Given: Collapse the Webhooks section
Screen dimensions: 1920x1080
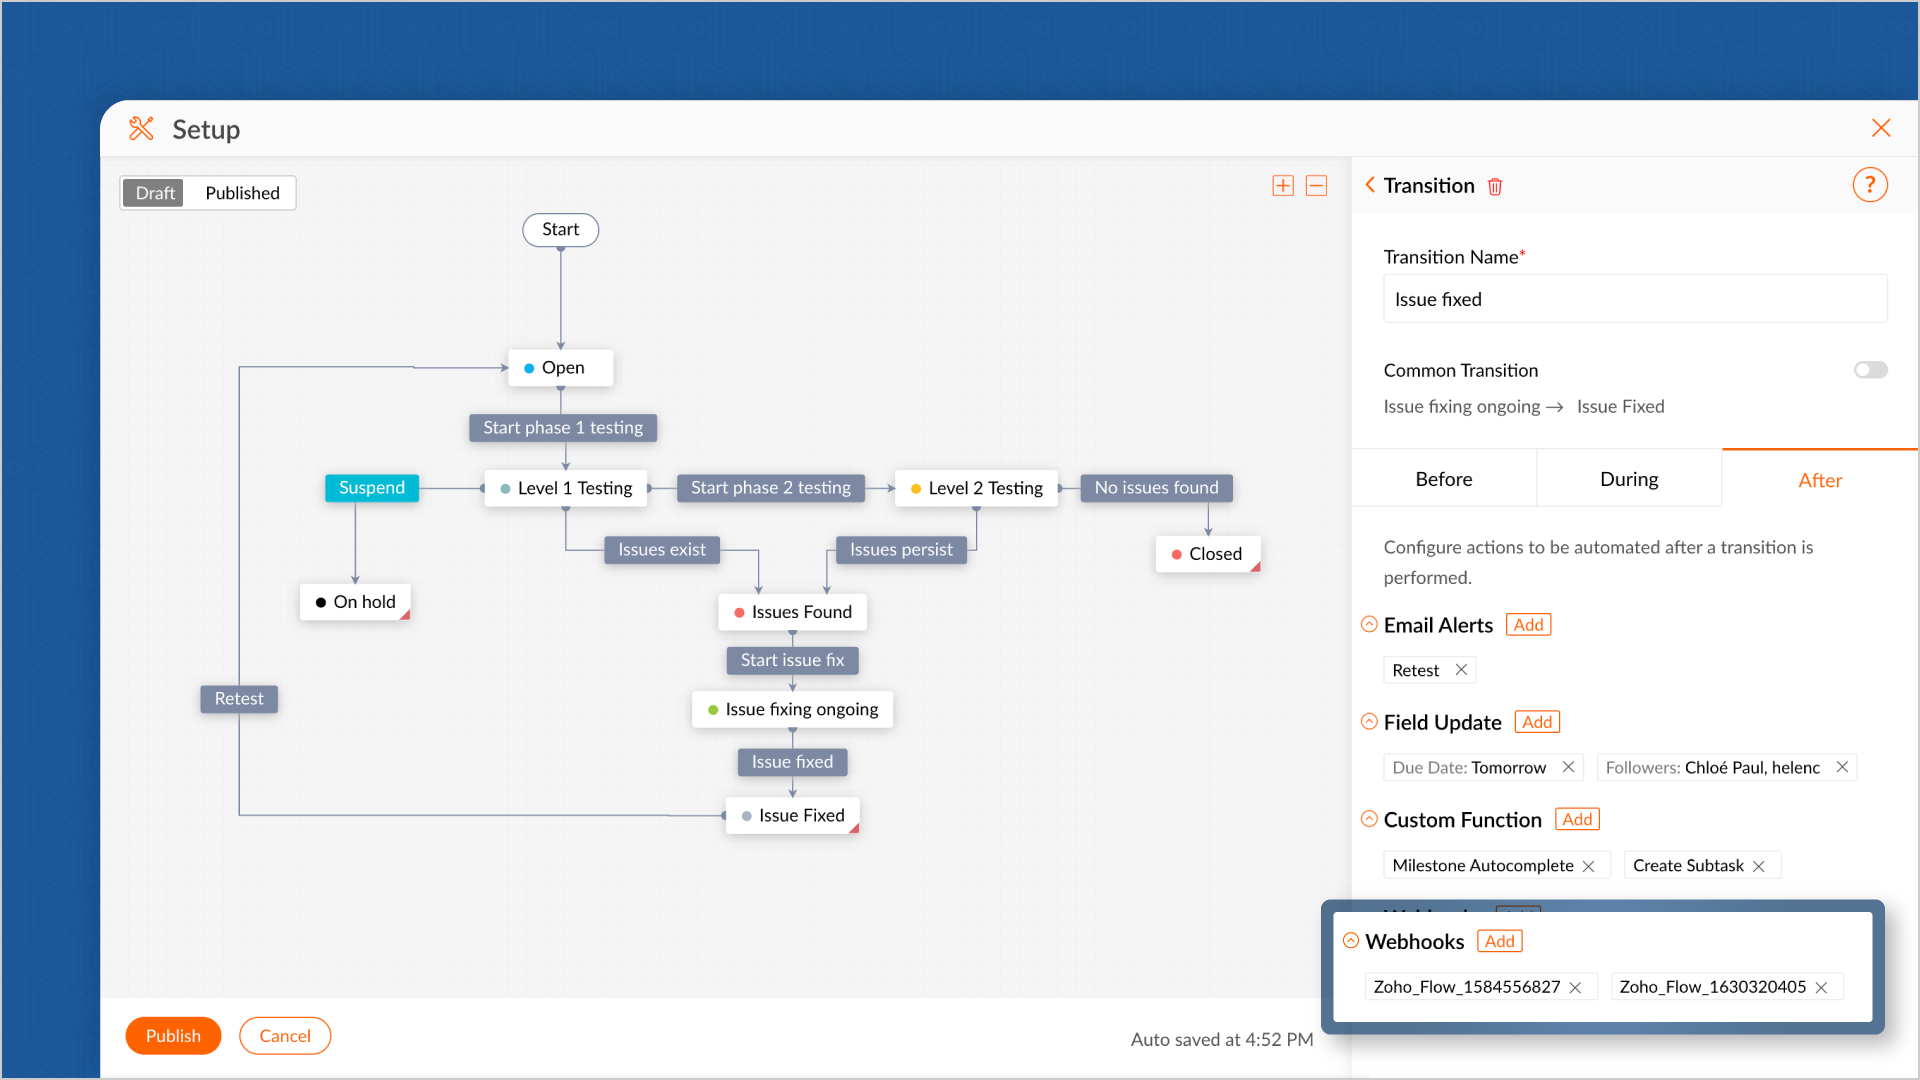Looking at the screenshot, I should click(x=1351, y=941).
